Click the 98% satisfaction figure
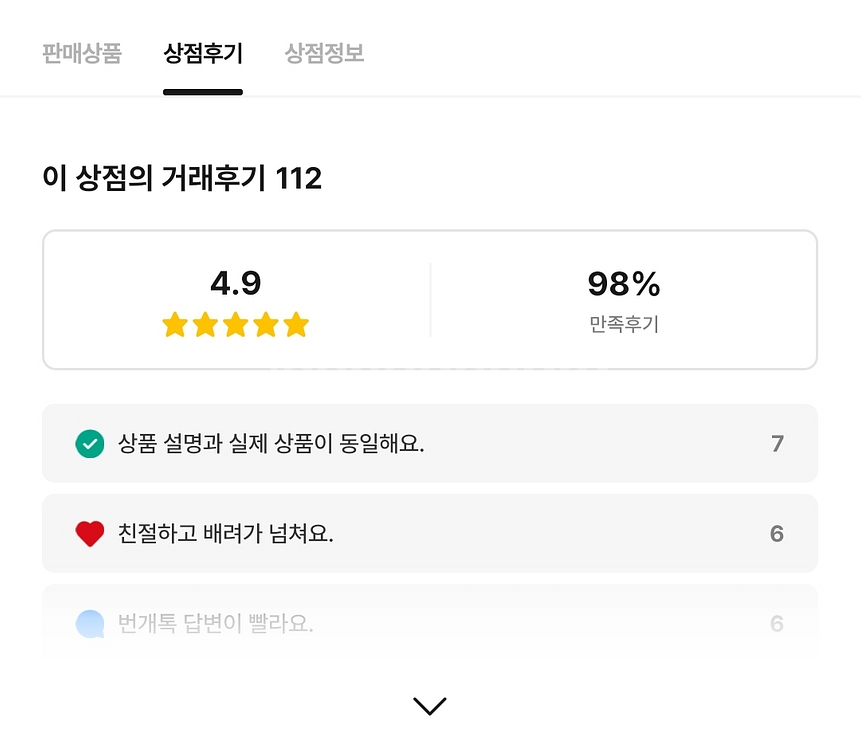The width and height of the screenshot is (861, 750). (x=624, y=285)
